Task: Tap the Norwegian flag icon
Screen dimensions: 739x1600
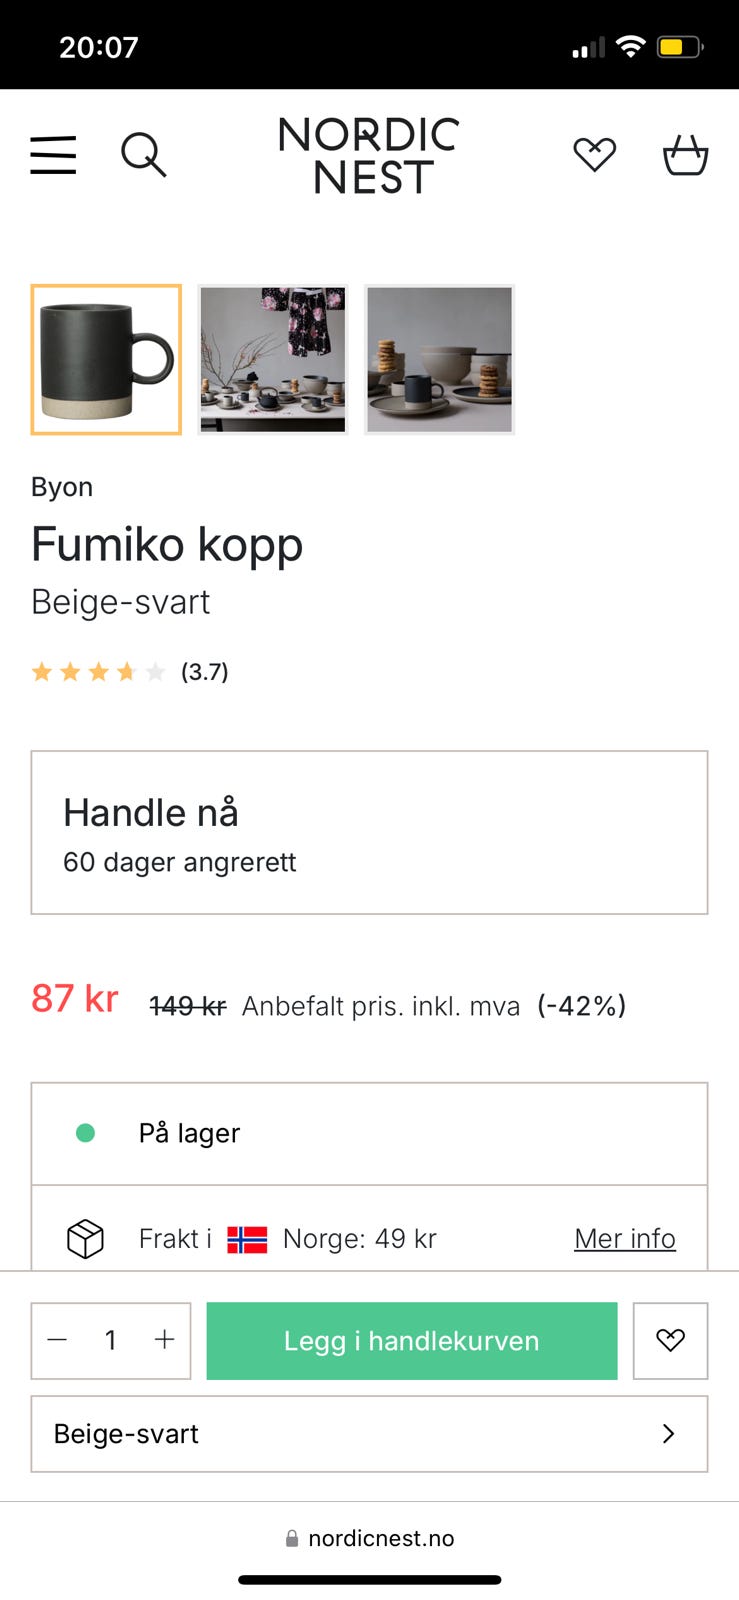Action: click(247, 1239)
